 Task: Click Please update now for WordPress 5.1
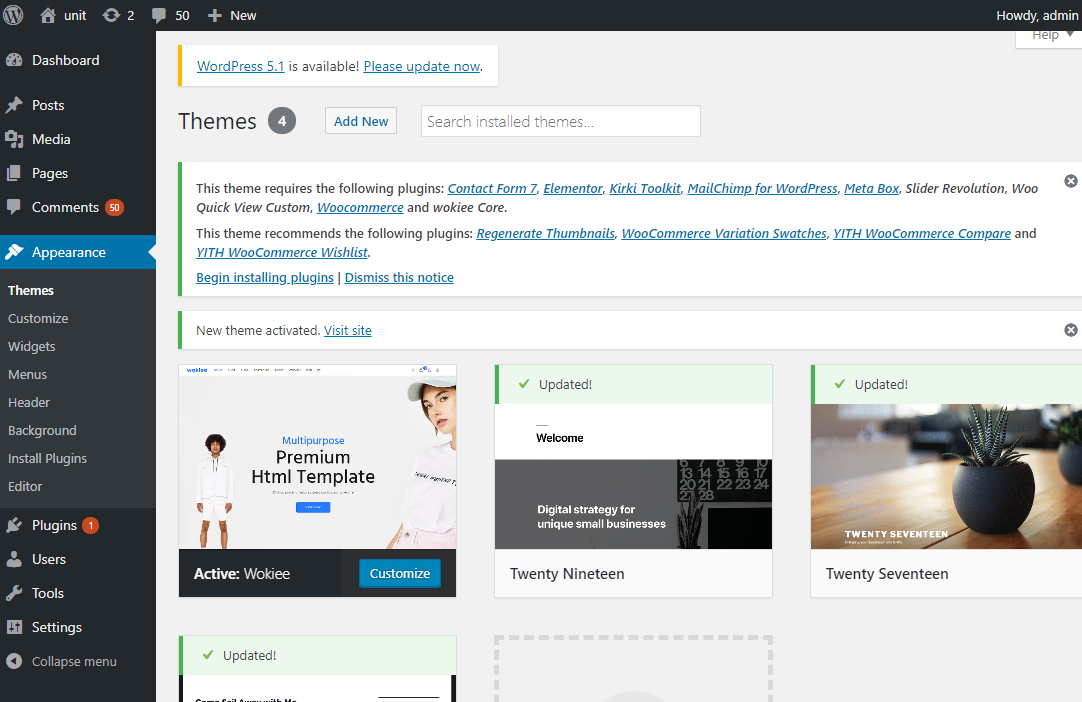421,65
